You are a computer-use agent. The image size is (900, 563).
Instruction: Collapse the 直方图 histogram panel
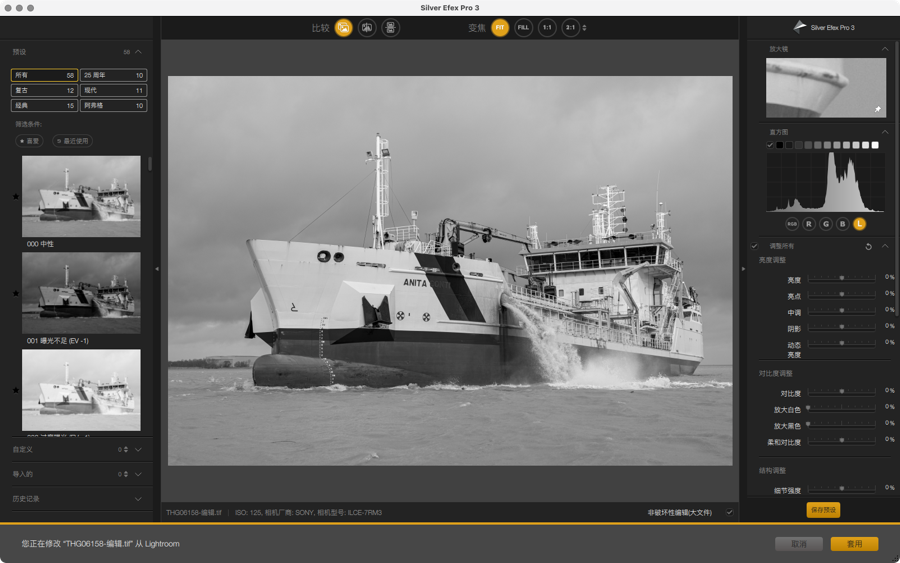pos(885,132)
